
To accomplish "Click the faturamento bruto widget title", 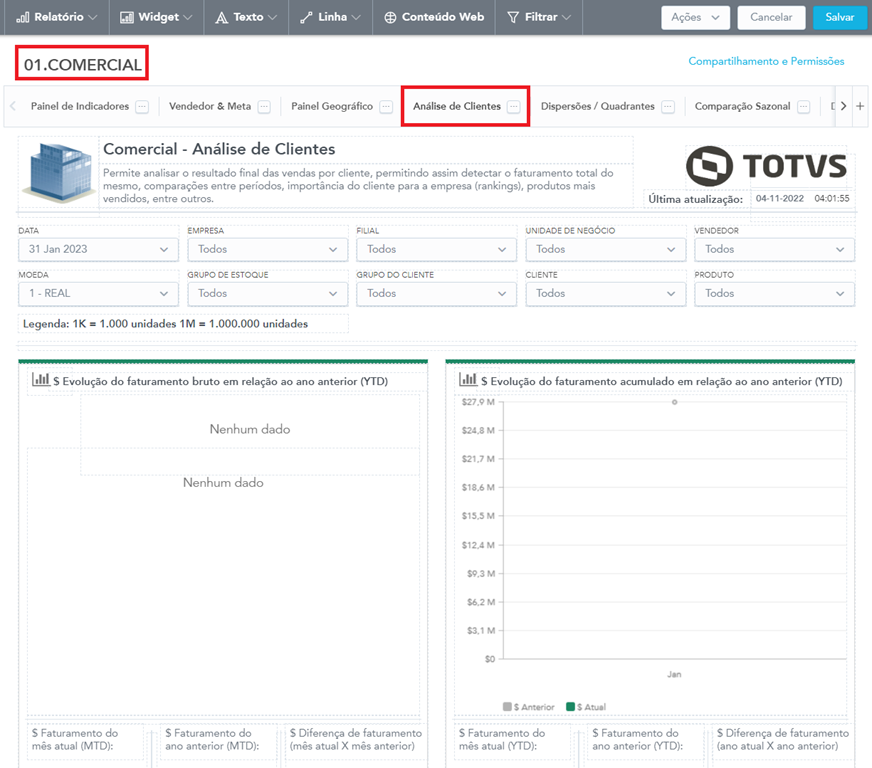I will (220, 381).
